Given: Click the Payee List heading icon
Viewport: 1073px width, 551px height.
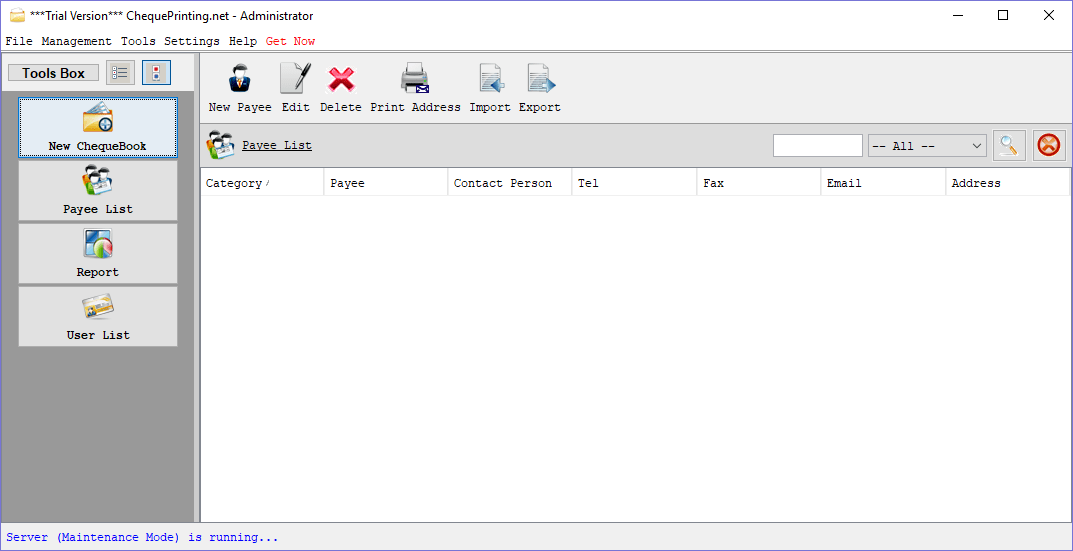Looking at the screenshot, I should [x=221, y=146].
